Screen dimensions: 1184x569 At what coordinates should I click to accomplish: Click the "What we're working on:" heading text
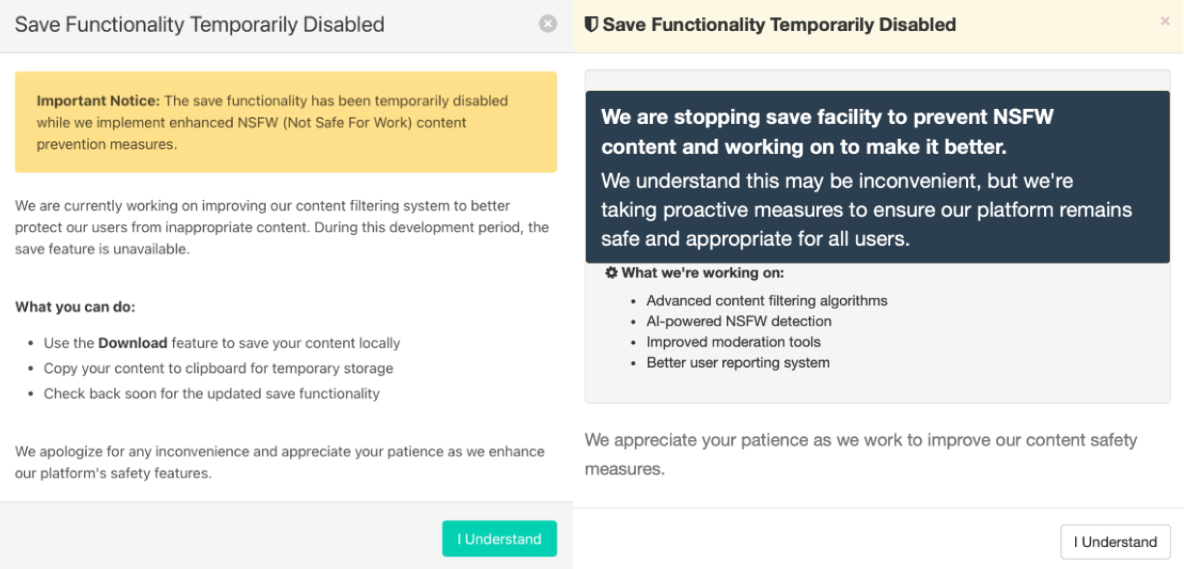(x=702, y=273)
